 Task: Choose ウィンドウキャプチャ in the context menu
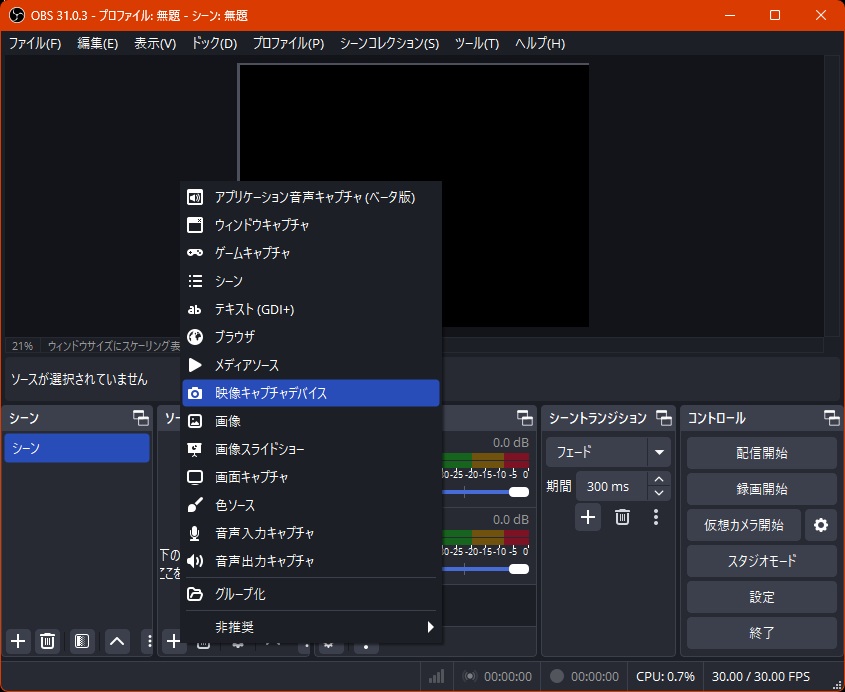pos(311,225)
